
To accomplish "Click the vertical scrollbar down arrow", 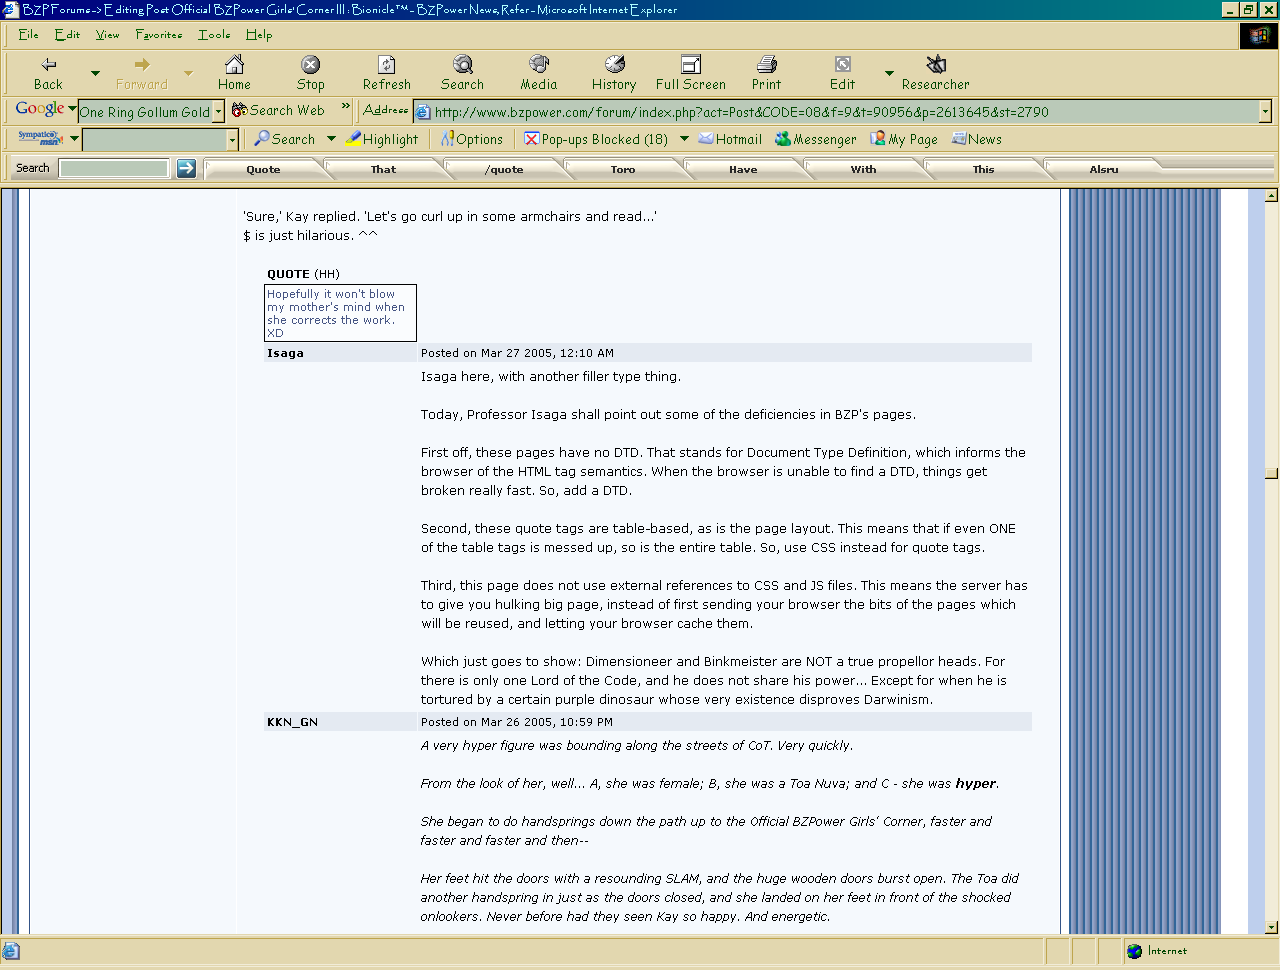I will click(1271, 927).
